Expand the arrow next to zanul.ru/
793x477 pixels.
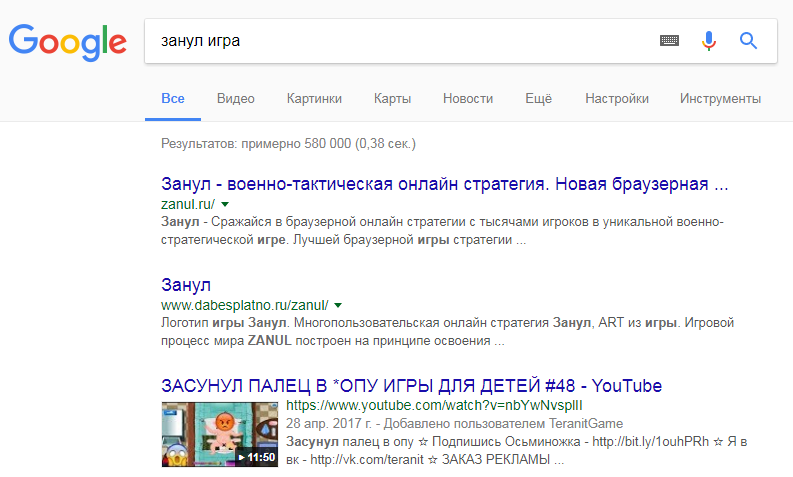tap(225, 204)
